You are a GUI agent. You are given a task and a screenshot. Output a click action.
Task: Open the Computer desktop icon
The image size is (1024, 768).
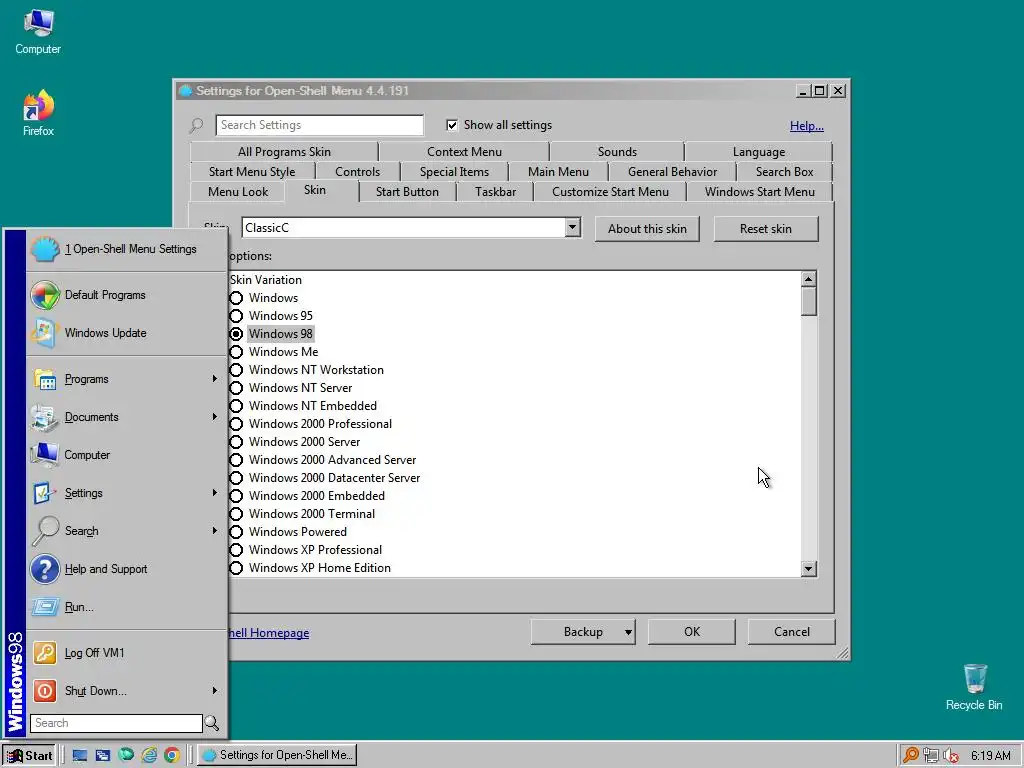(x=38, y=32)
